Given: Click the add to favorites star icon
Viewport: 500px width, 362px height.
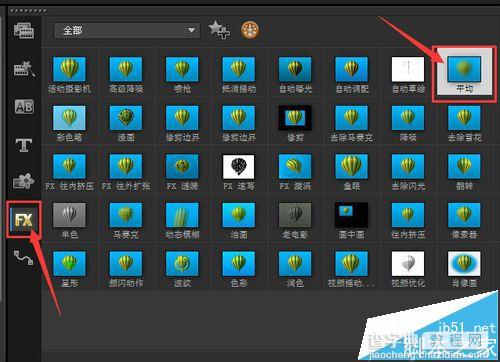Looking at the screenshot, I should 219,30.
